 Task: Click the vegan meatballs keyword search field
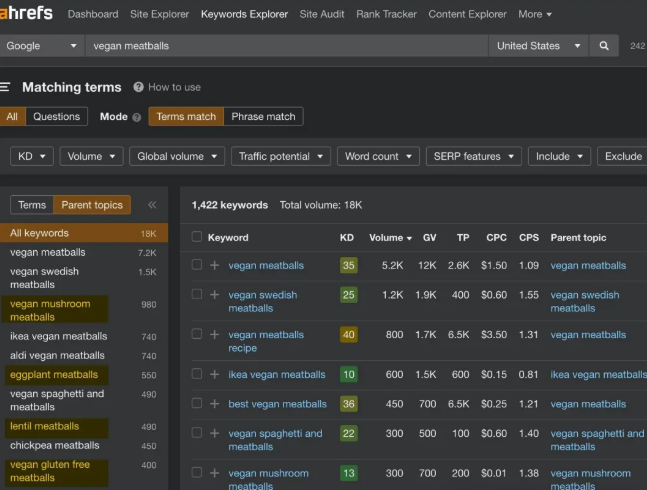click(x=285, y=46)
